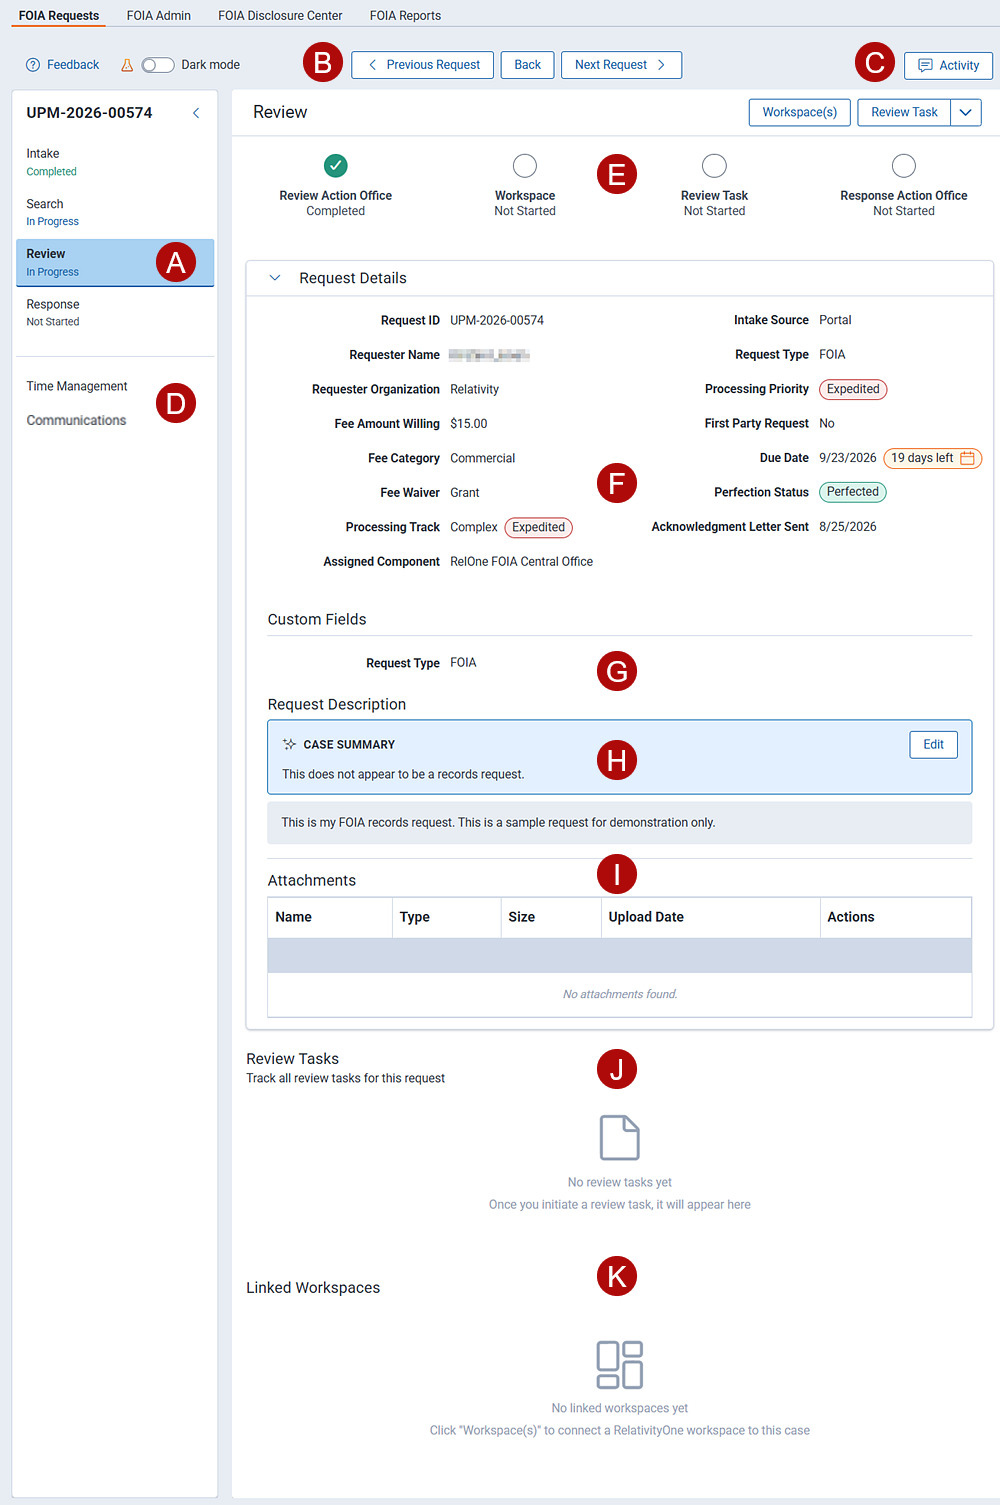This screenshot has height=1505, width=1000.
Task: Collapse the UPM-2026-00574 sidebar panel
Action: coord(196,113)
